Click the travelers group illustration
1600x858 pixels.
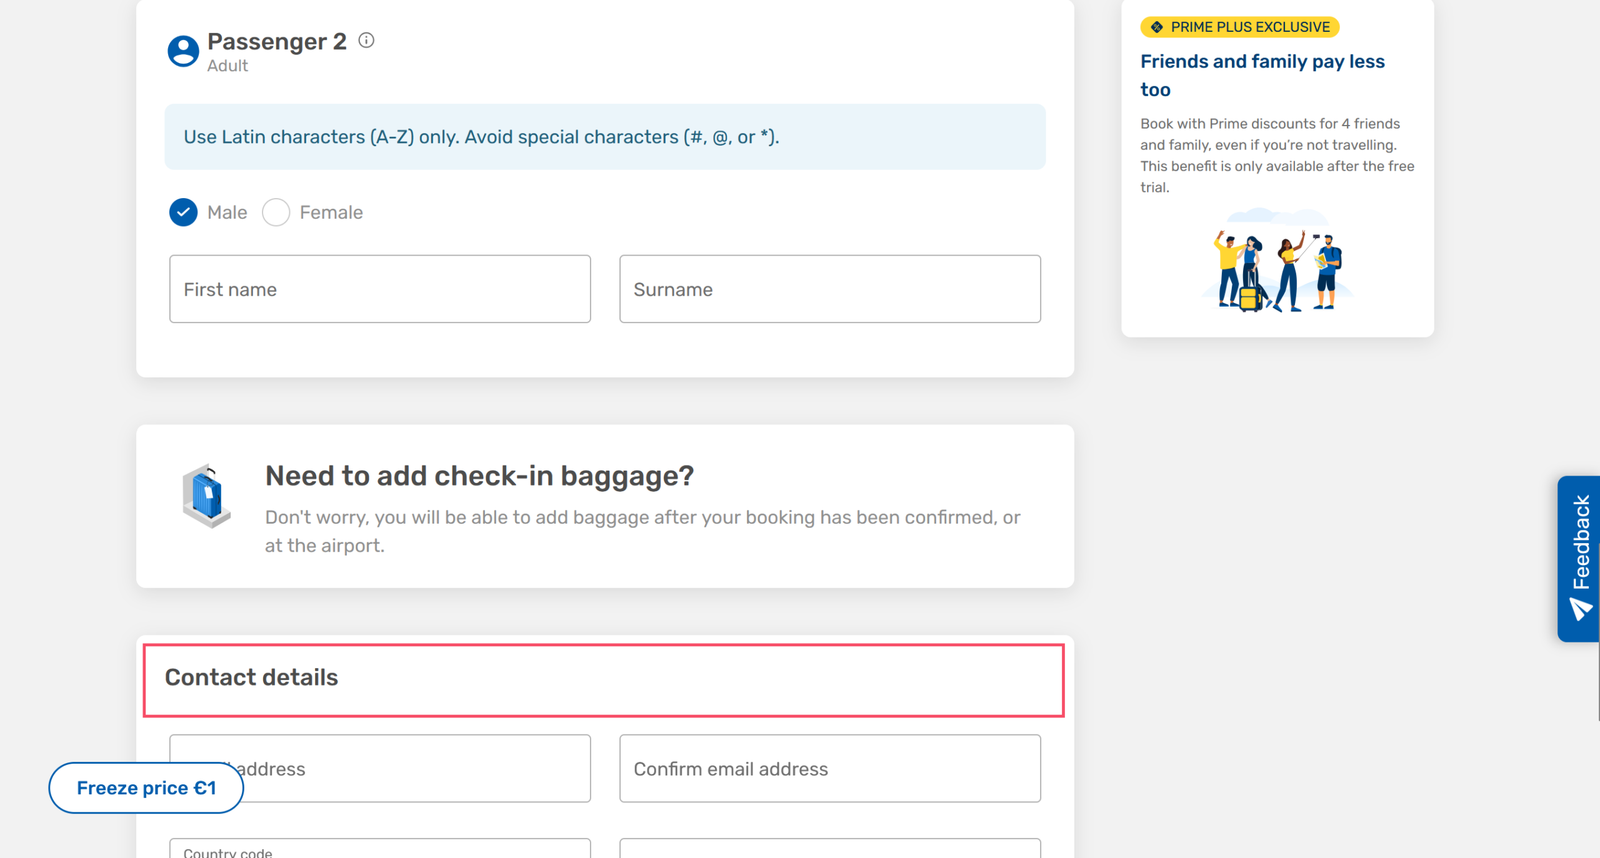click(1277, 263)
